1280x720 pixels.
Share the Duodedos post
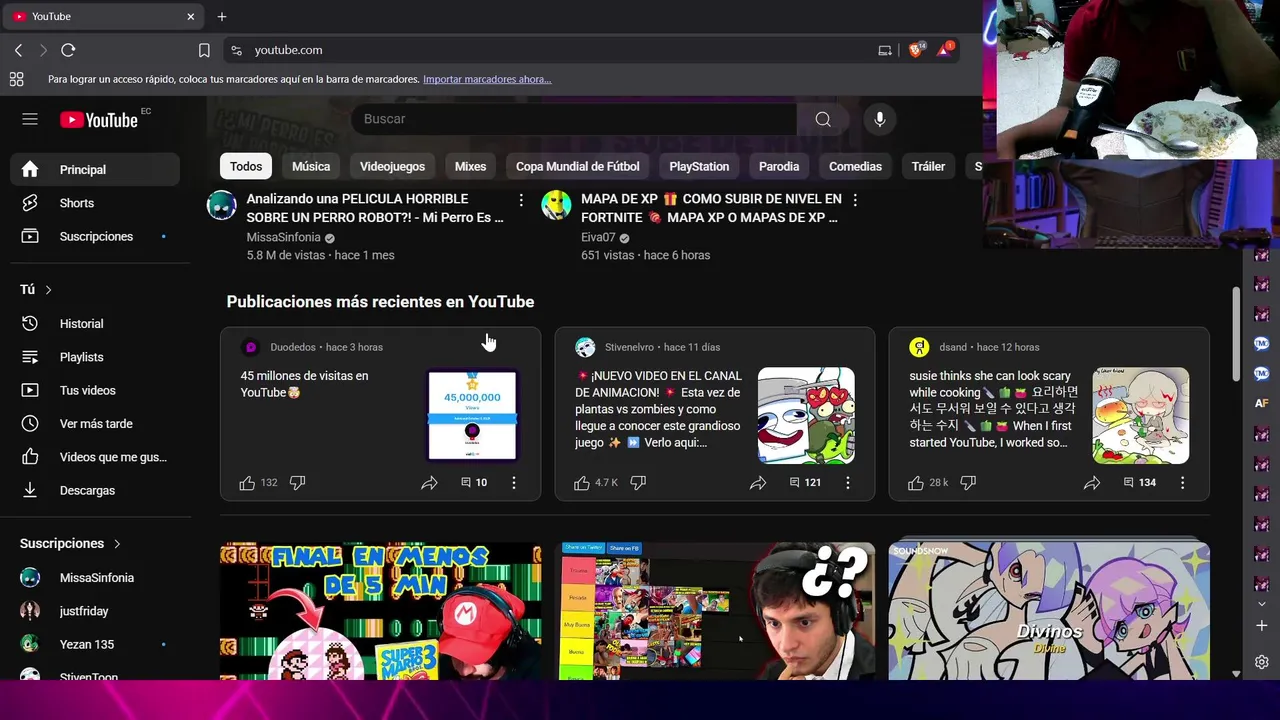[x=429, y=482]
